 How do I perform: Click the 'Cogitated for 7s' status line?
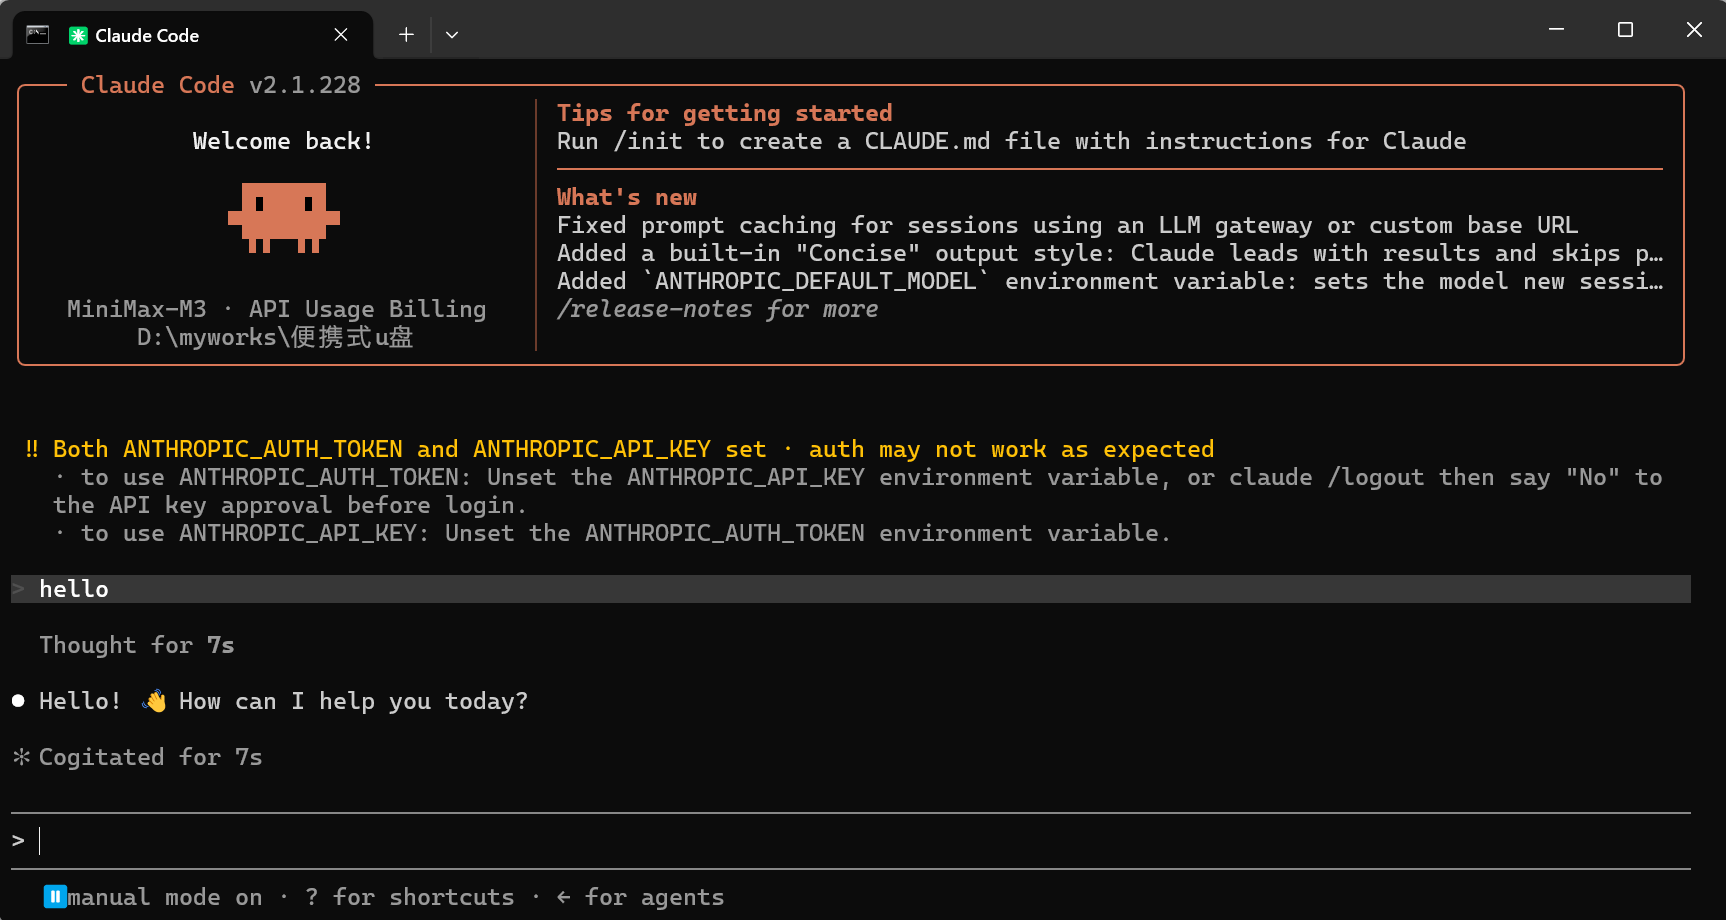pos(151,757)
